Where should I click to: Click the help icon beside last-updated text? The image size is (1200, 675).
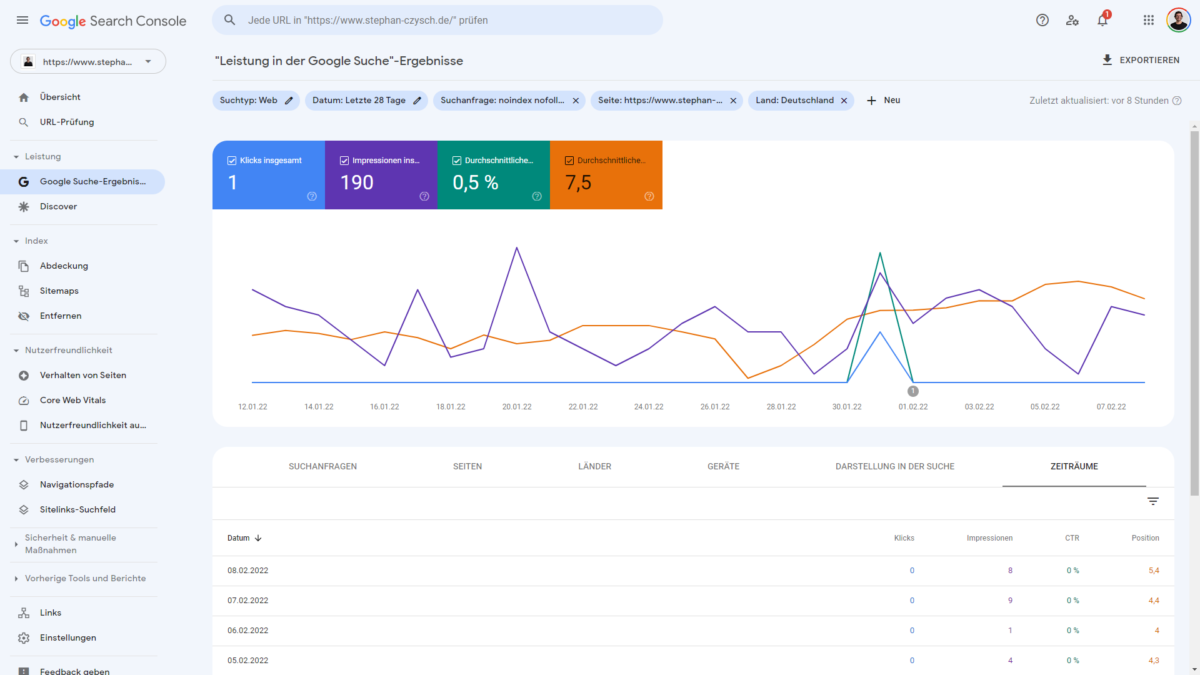(1177, 101)
